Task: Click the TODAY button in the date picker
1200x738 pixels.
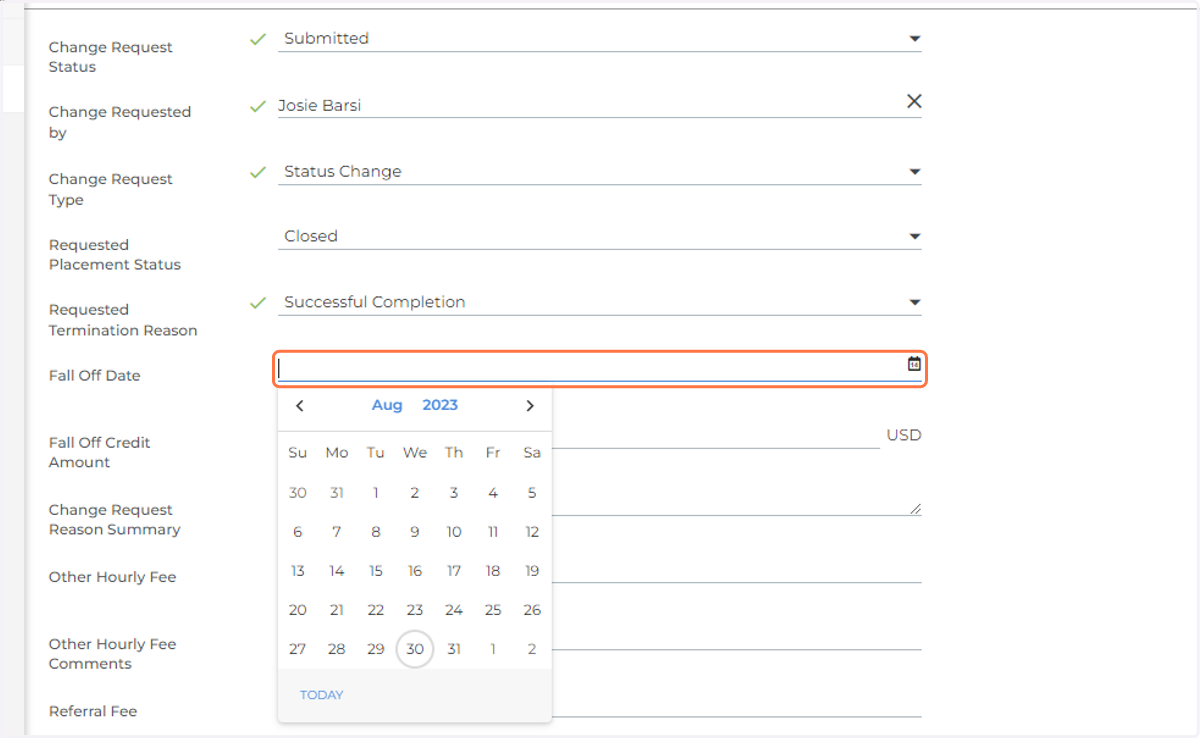Action: coord(321,695)
